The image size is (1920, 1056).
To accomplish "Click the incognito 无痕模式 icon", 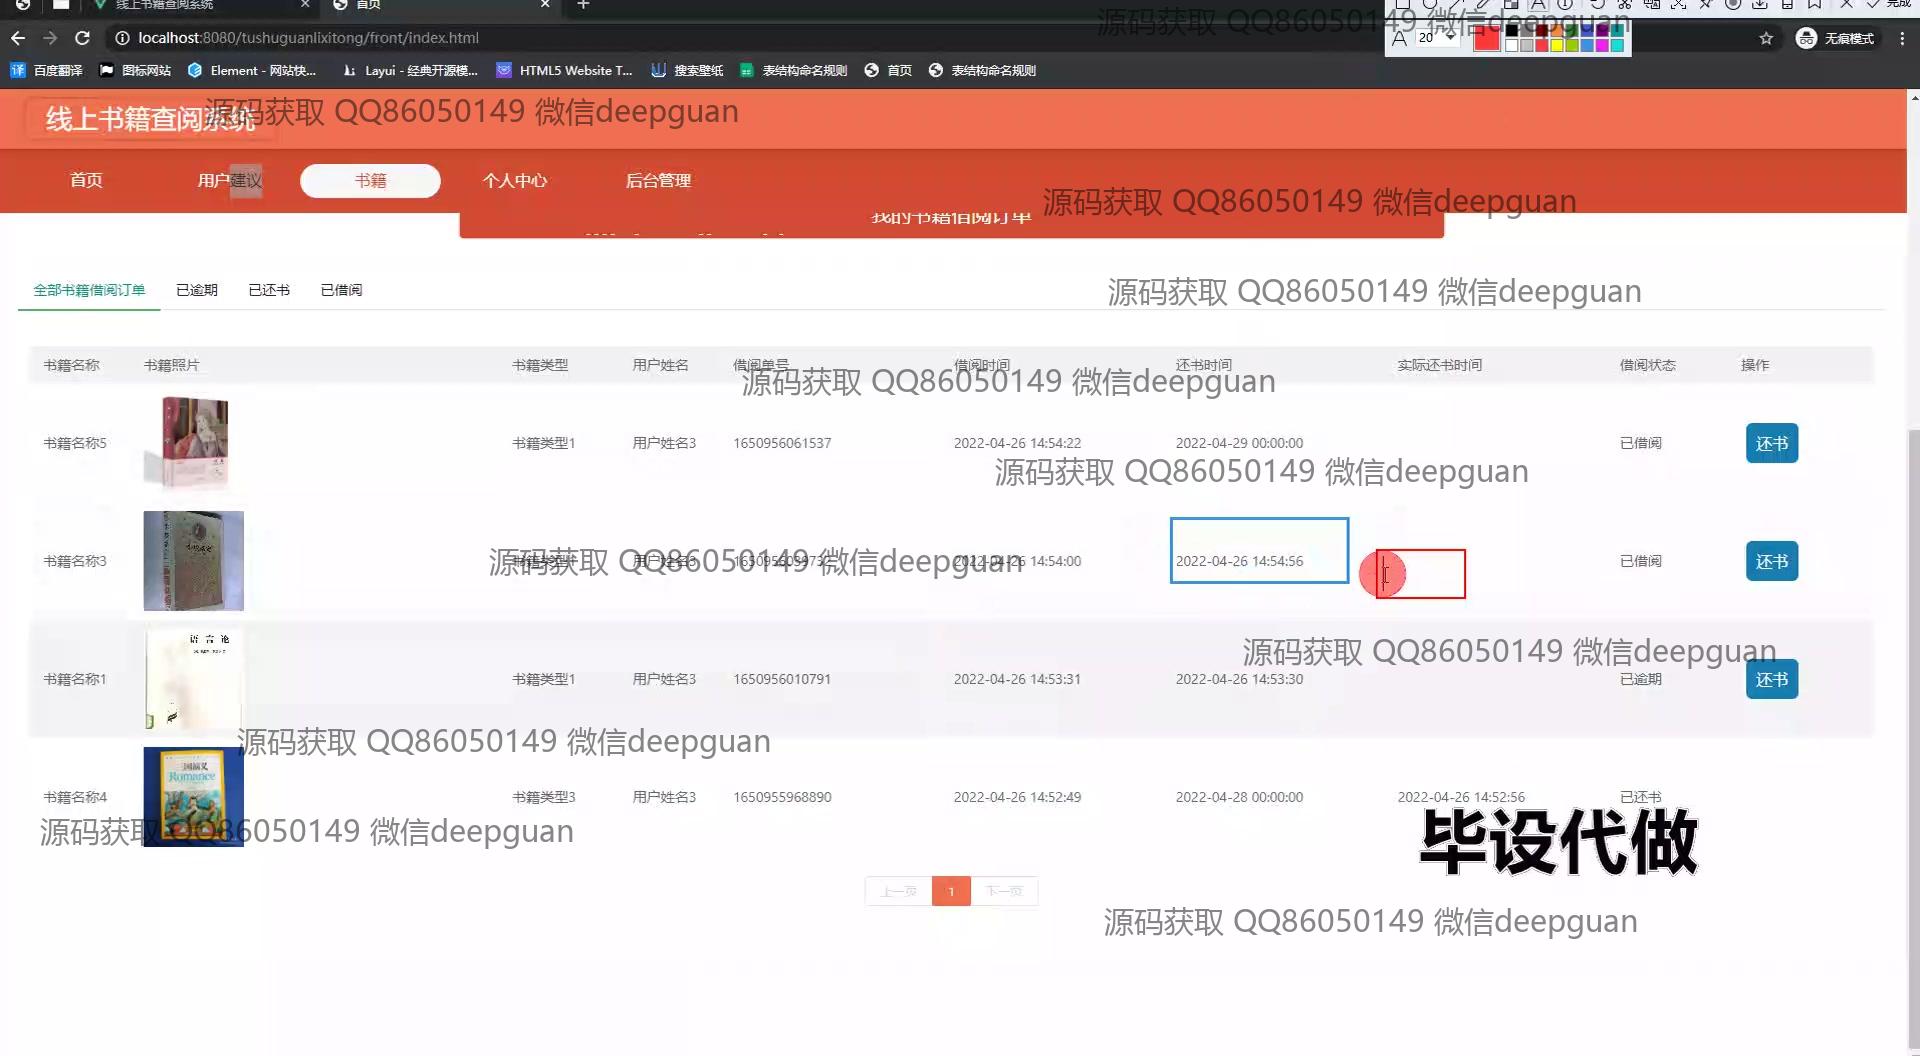I will (x=1806, y=38).
